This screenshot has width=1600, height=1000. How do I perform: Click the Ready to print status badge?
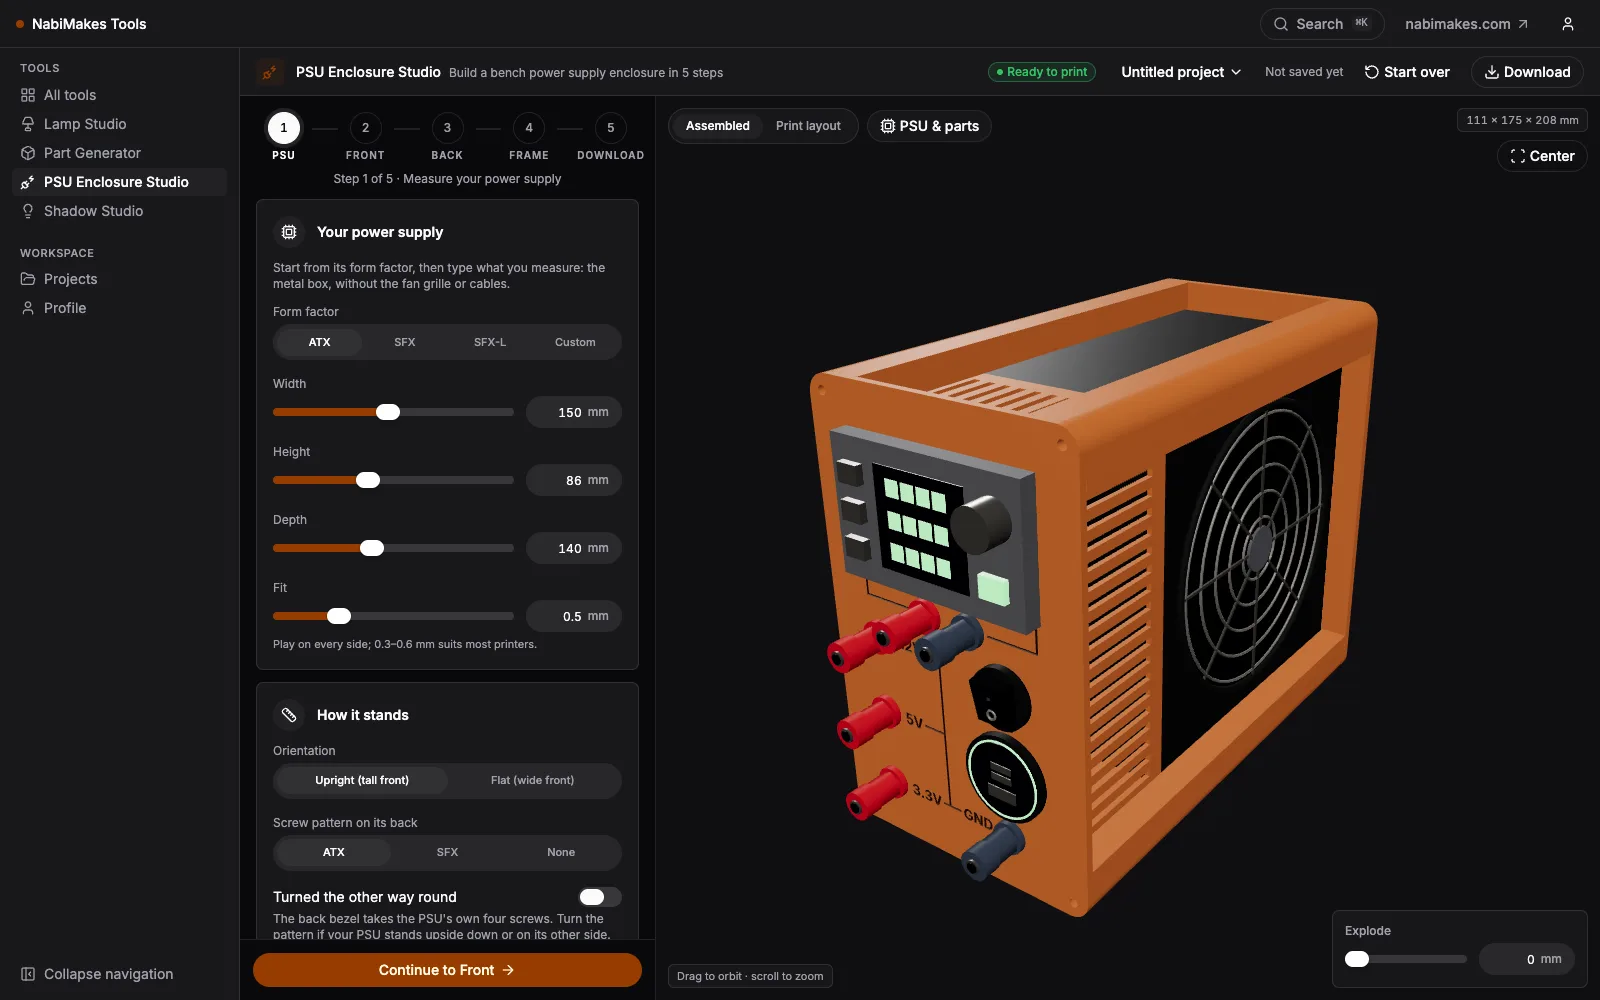[x=1042, y=72]
